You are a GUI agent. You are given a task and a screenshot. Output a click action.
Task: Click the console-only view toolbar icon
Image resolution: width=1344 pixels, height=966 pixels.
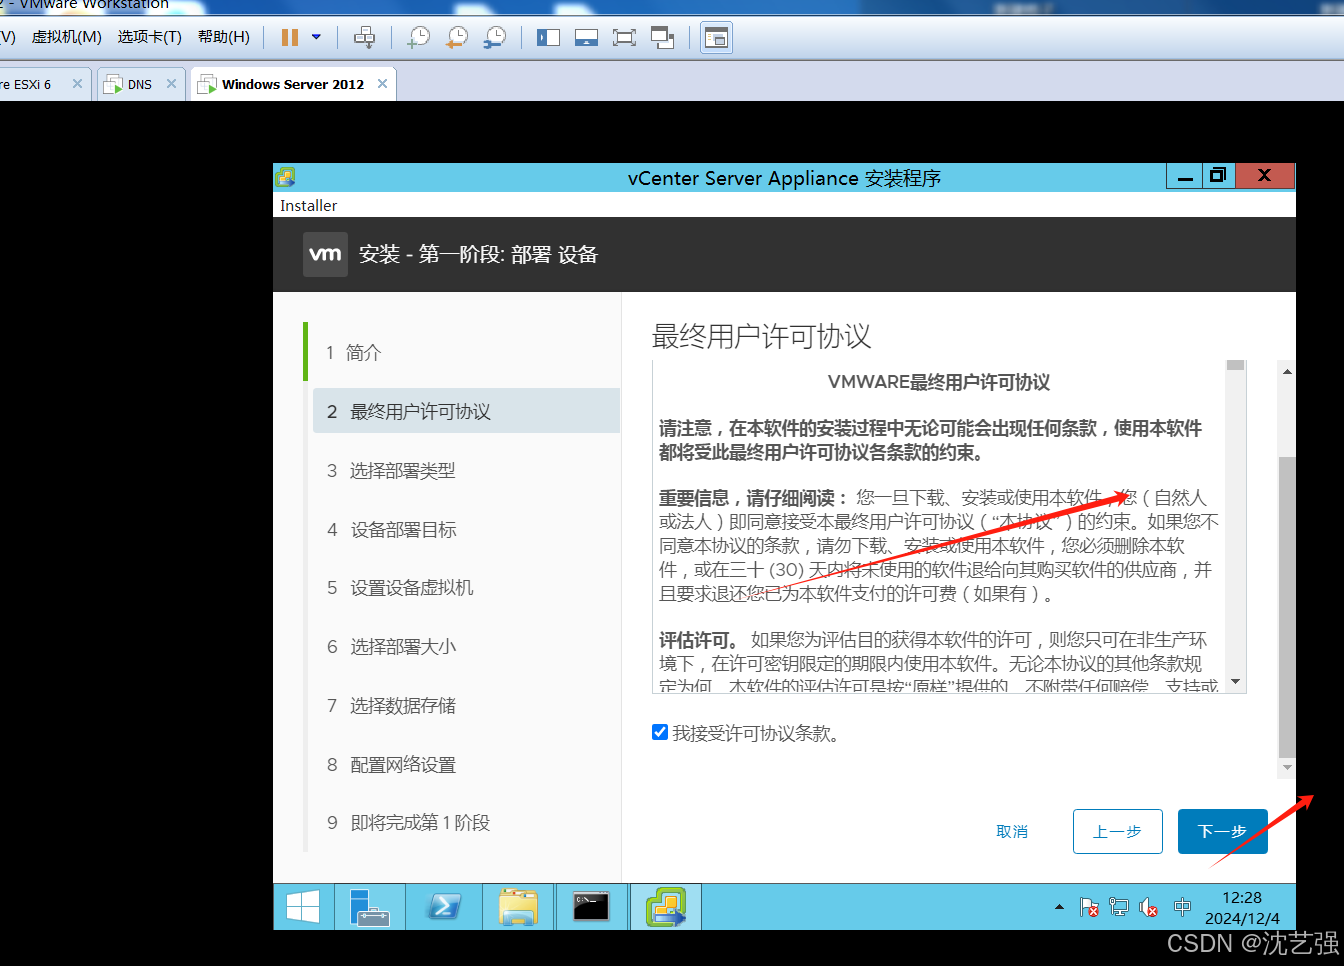pos(586,38)
